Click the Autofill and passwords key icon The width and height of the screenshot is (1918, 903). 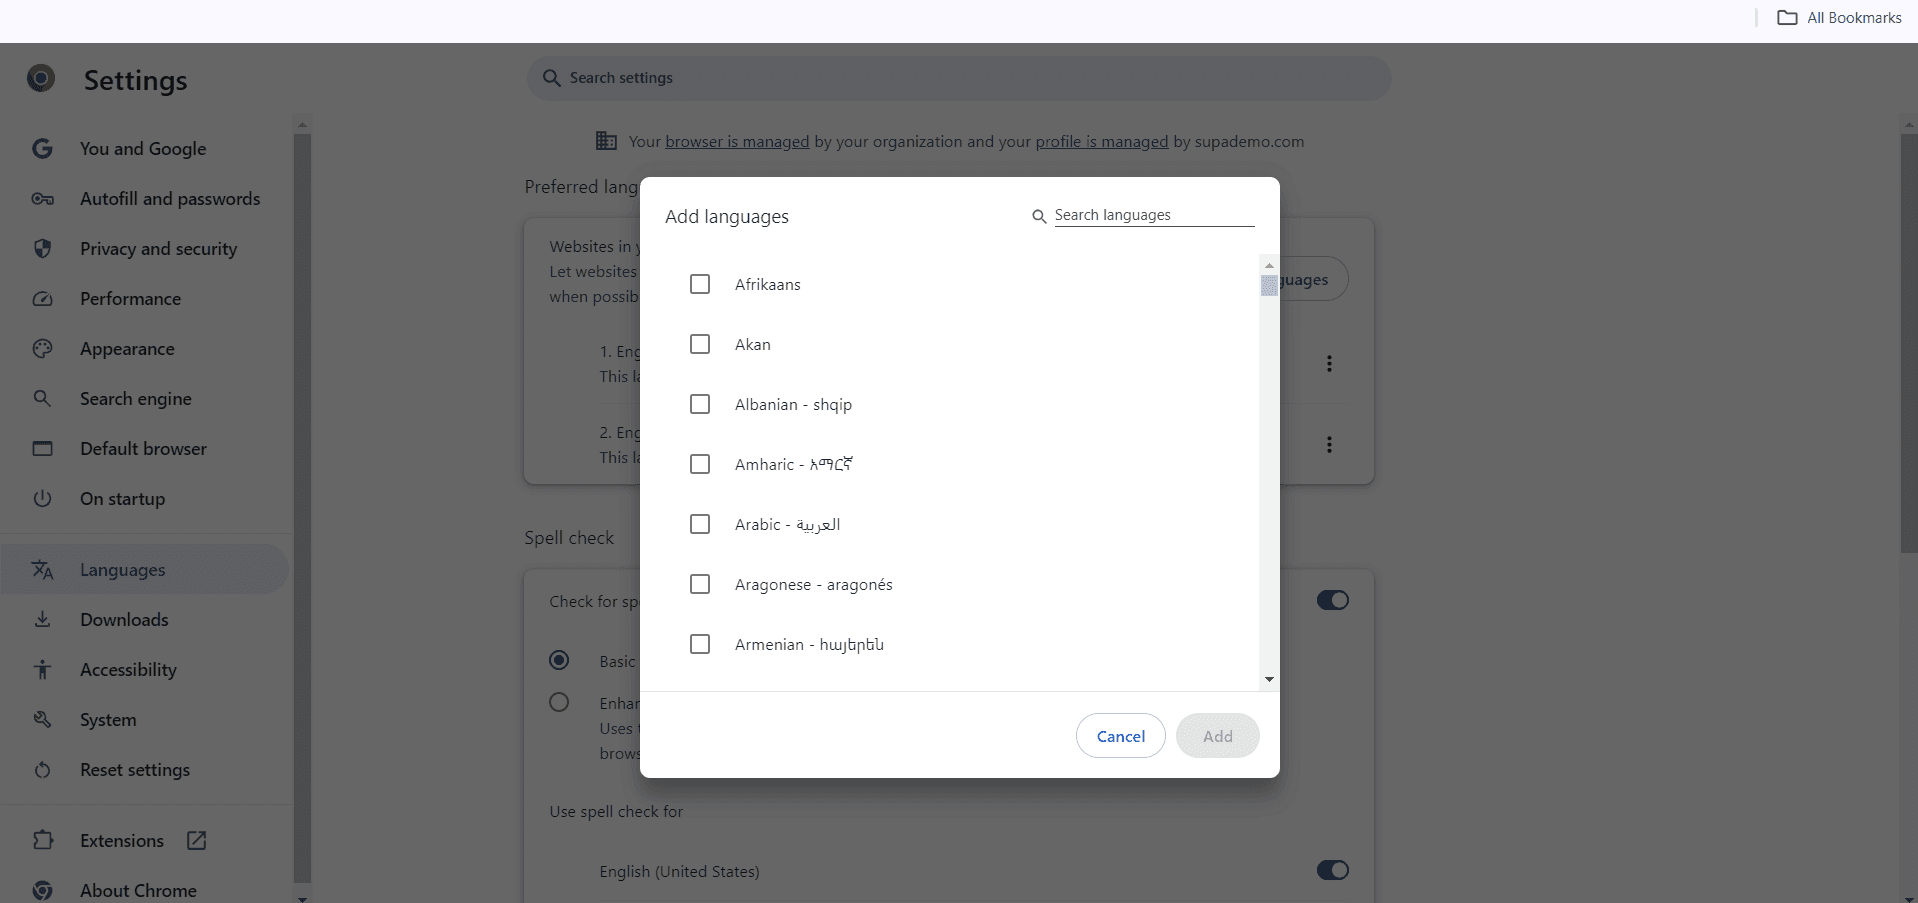[x=42, y=199]
